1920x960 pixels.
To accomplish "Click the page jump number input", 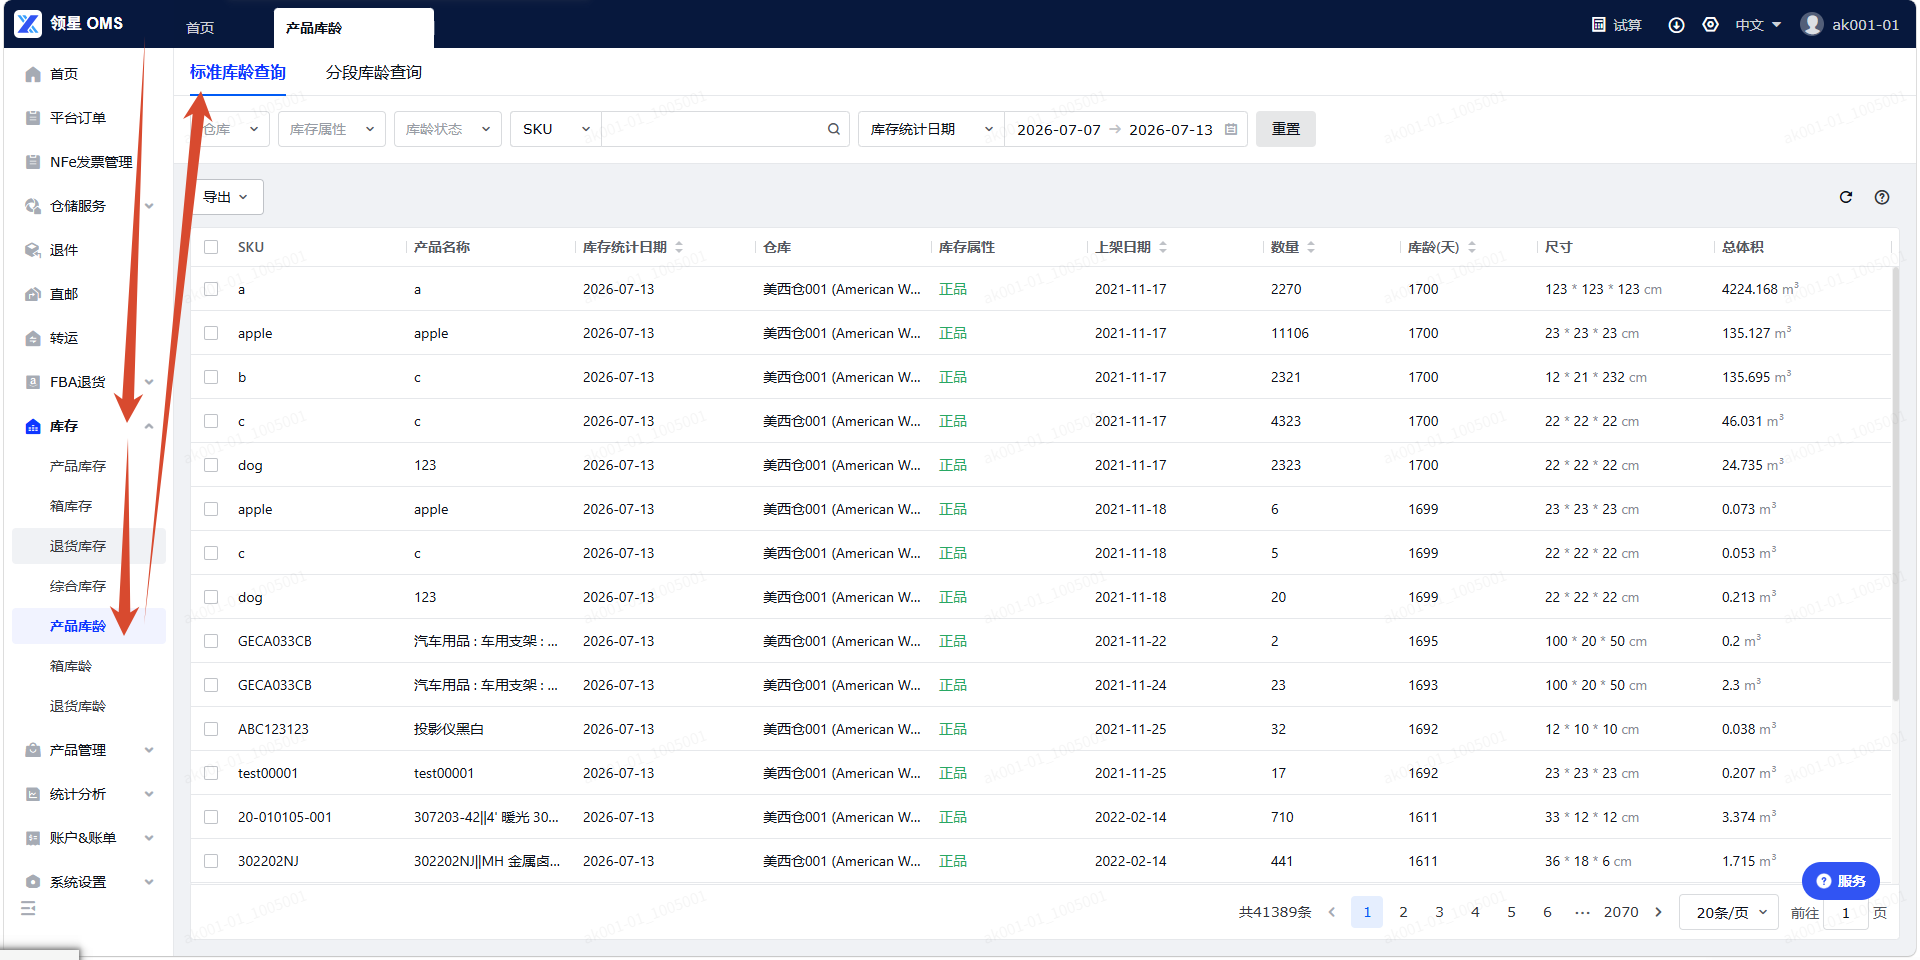I will click(1846, 912).
